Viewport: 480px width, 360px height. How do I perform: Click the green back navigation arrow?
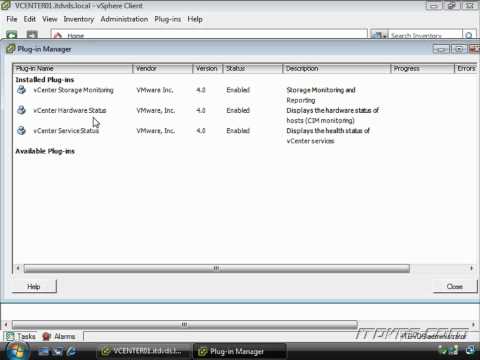[12, 35]
